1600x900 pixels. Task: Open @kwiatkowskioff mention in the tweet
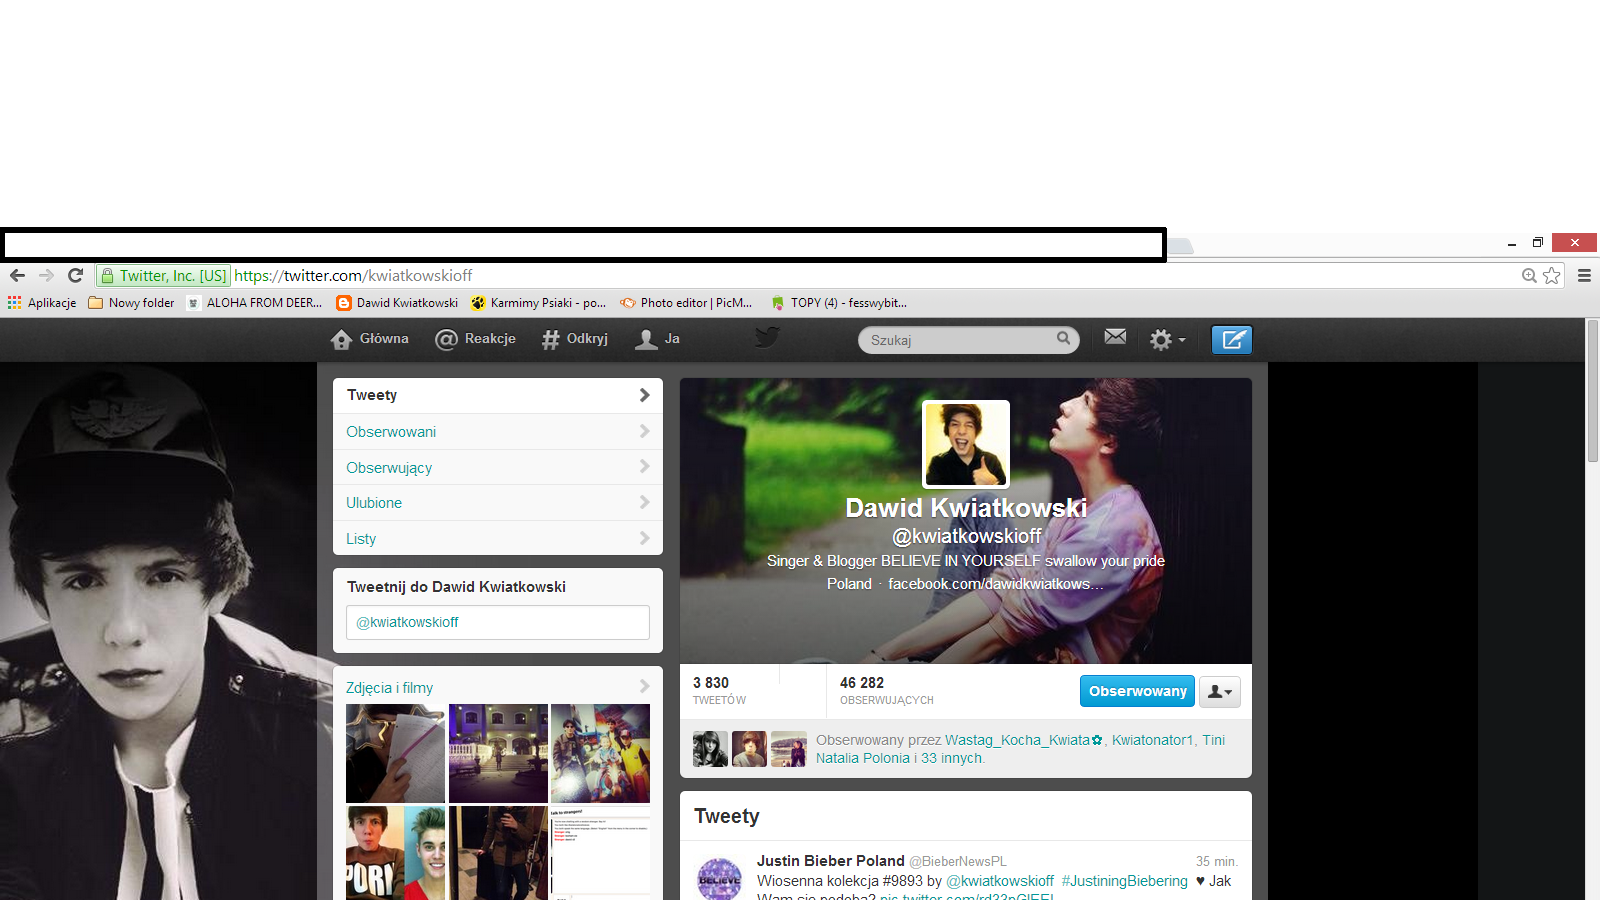click(1000, 881)
